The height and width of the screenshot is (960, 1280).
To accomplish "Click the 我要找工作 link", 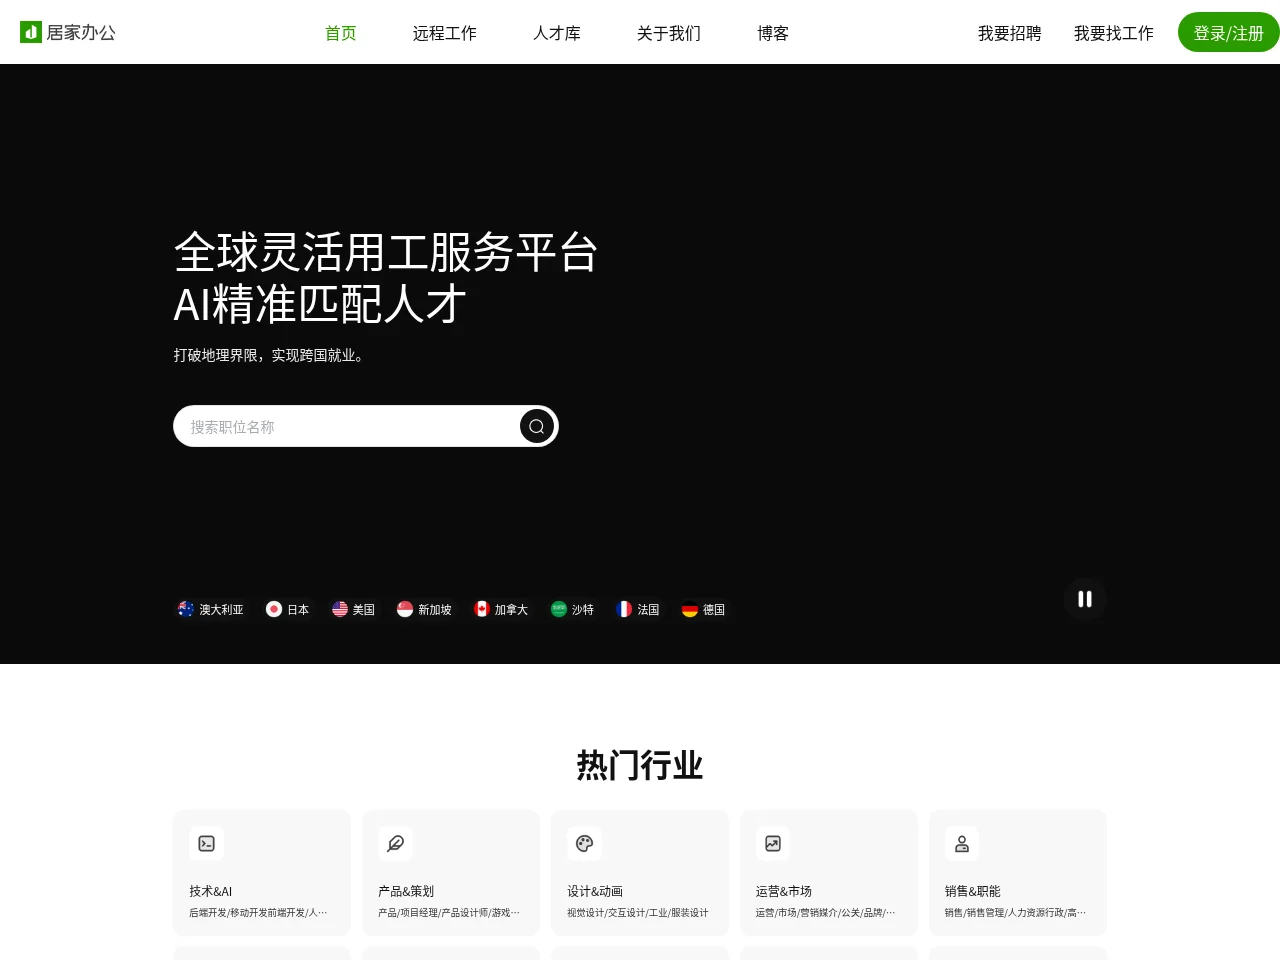I will (x=1114, y=33).
